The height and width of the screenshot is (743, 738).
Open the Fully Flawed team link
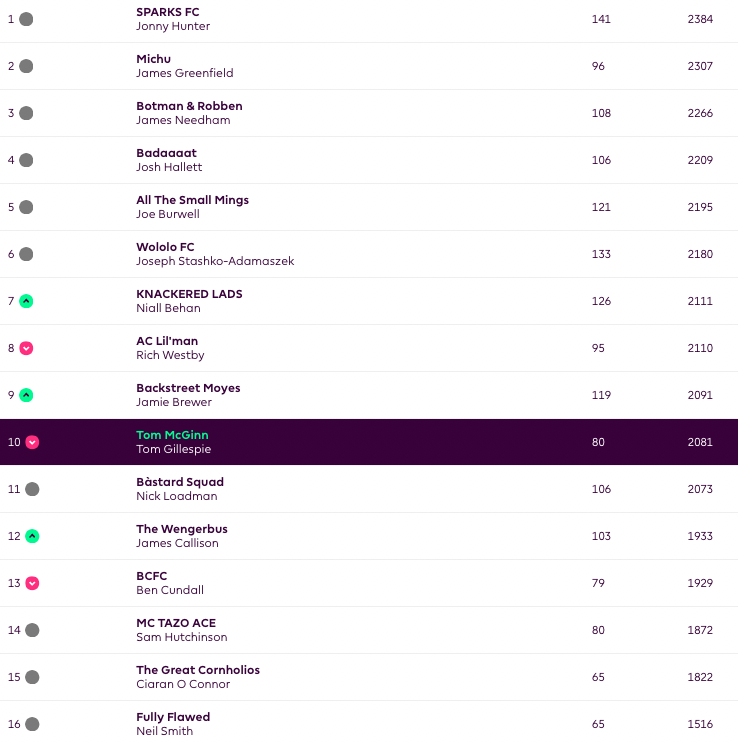[x=173, y=717]
